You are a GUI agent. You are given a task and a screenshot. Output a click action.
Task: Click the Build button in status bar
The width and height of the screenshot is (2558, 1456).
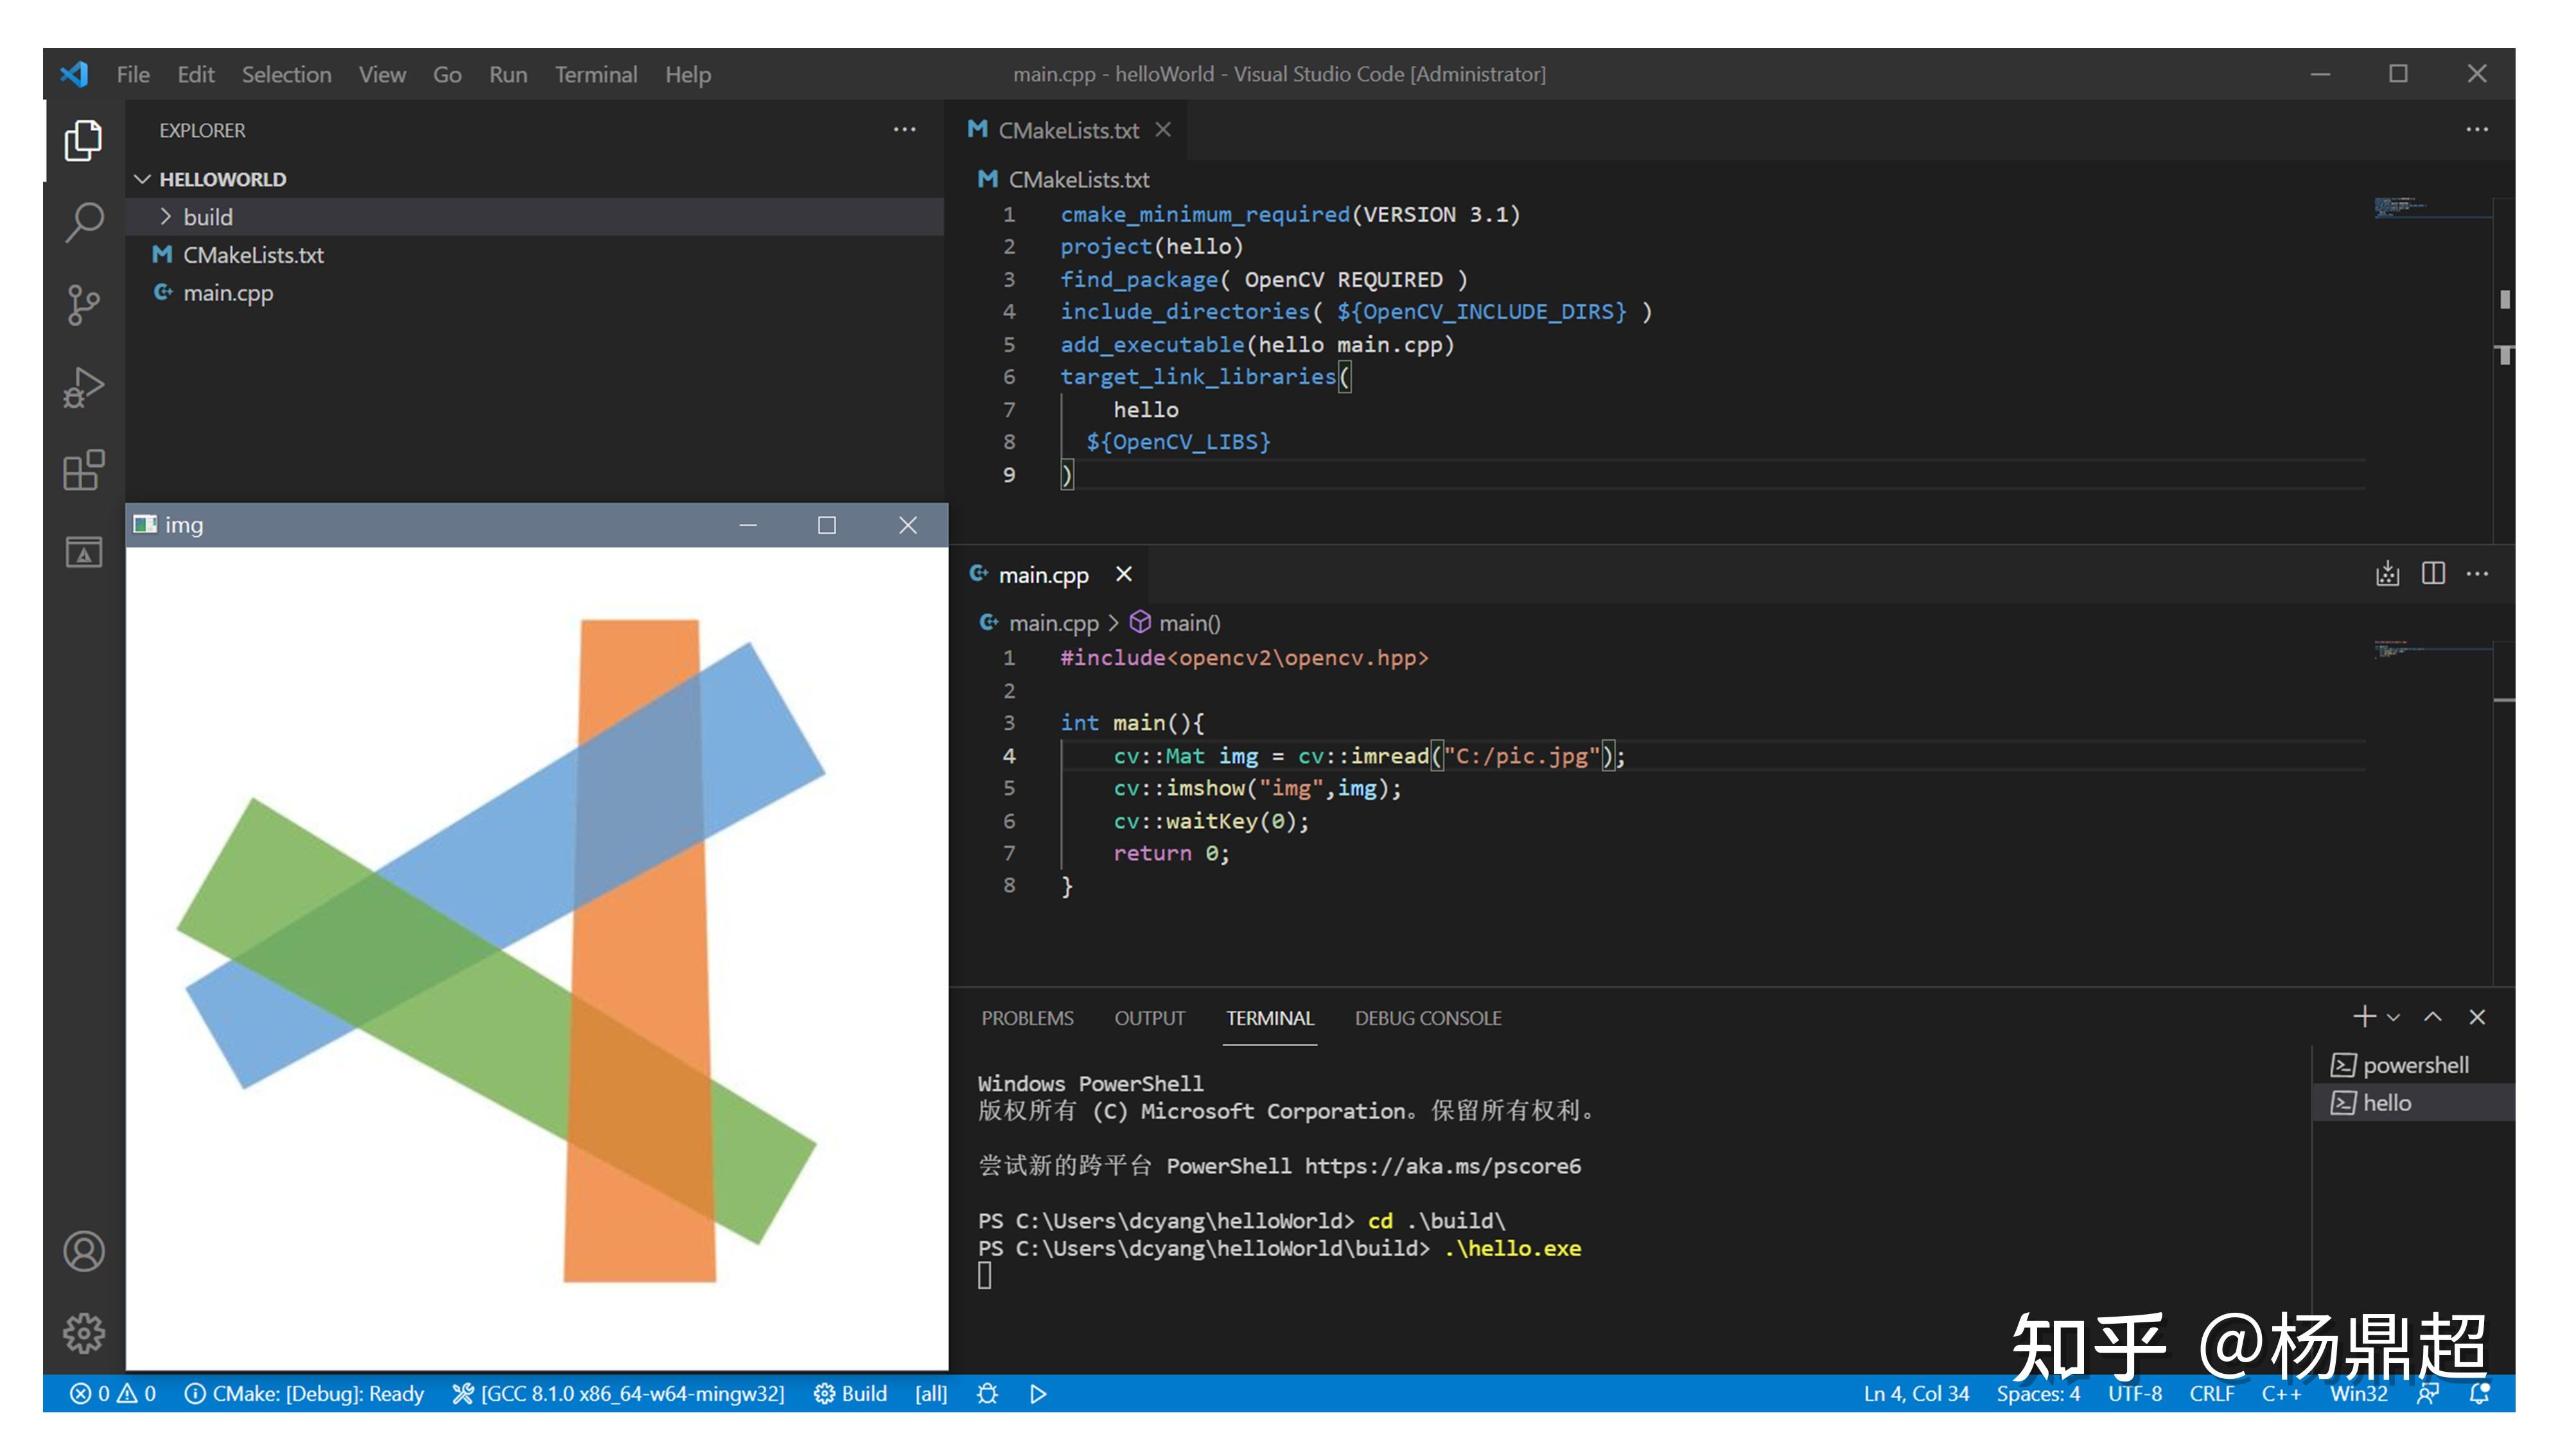[x=850, y=1394]
